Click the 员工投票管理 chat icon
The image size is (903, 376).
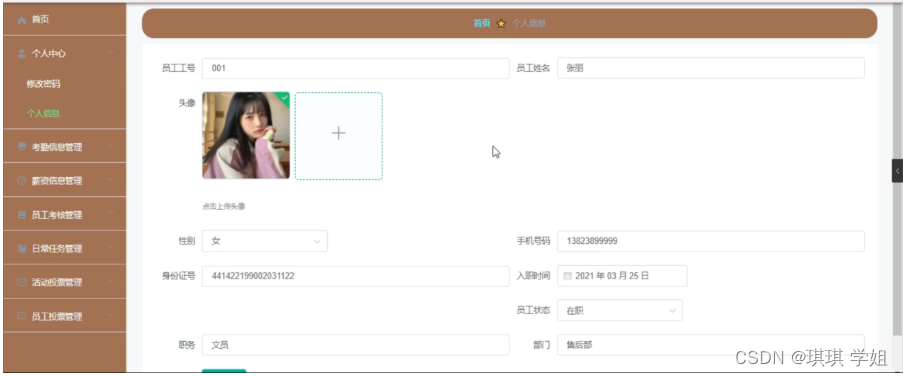point(22,316)
